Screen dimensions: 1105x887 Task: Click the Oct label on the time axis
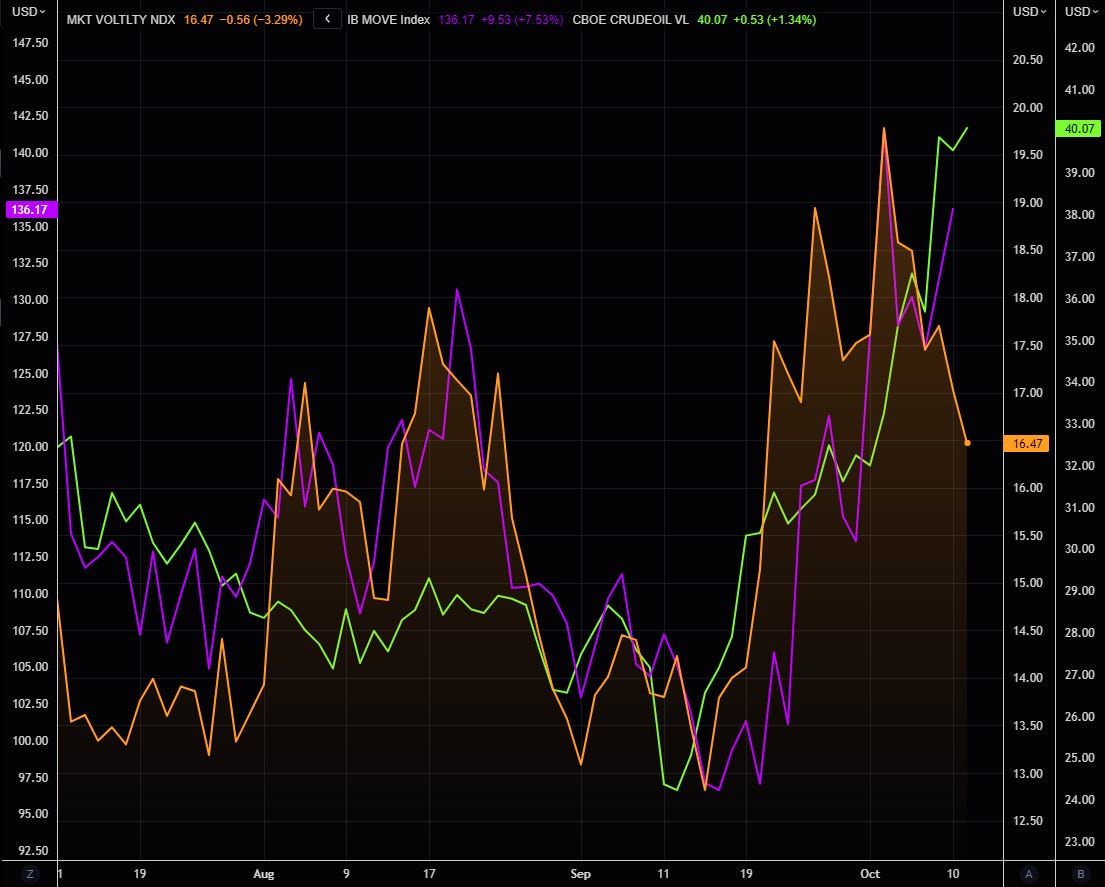870,874
